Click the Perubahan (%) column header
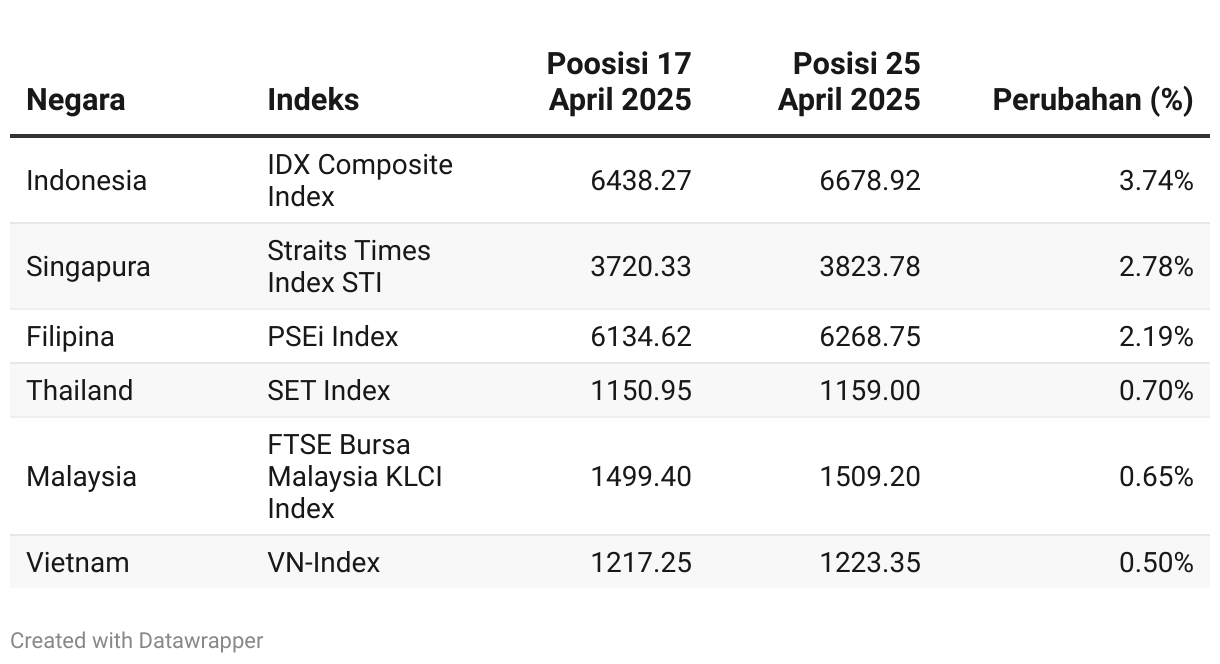The height and width of the screenshot is (664, 1220). click(1092, 100)
